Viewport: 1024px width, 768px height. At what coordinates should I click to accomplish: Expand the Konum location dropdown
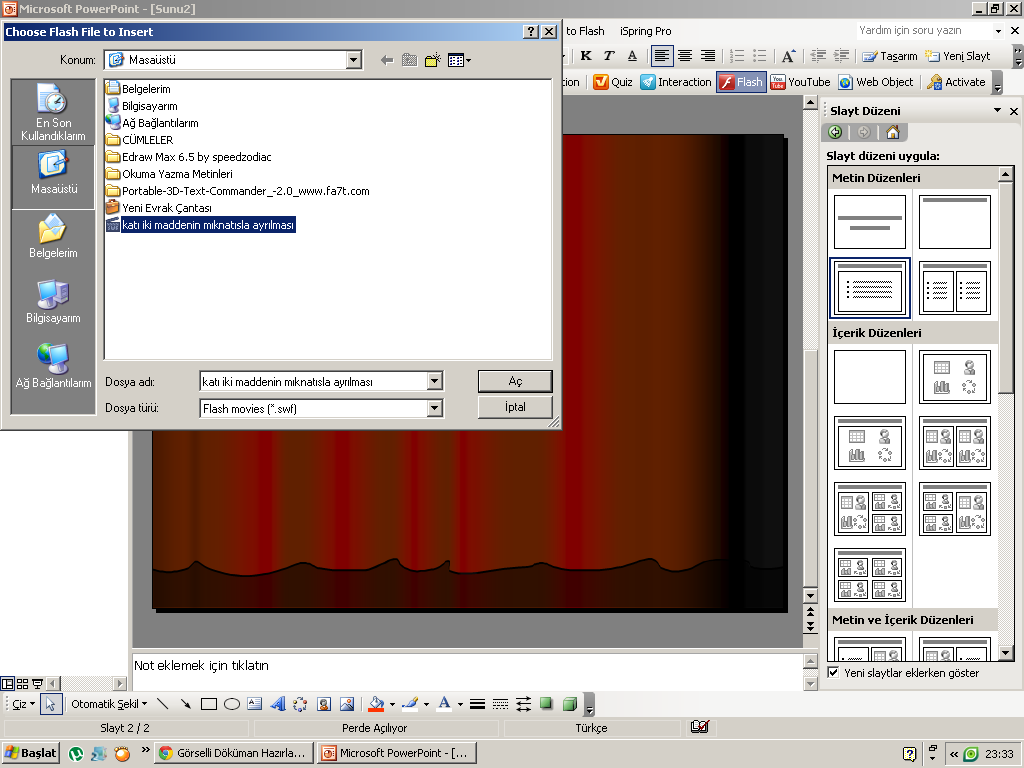pyautogui.click(x=353, y=60)
